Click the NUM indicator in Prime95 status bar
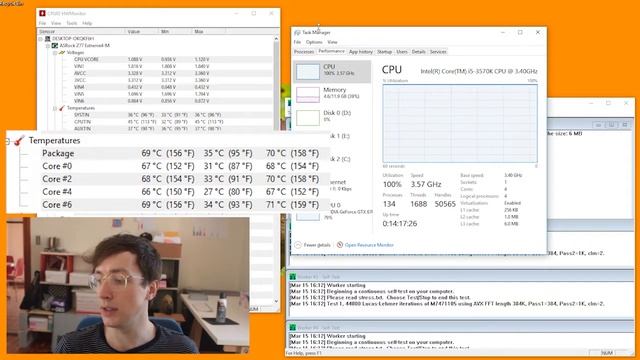The width and height of the screenshot is (640, 360). tap(607, 353)
